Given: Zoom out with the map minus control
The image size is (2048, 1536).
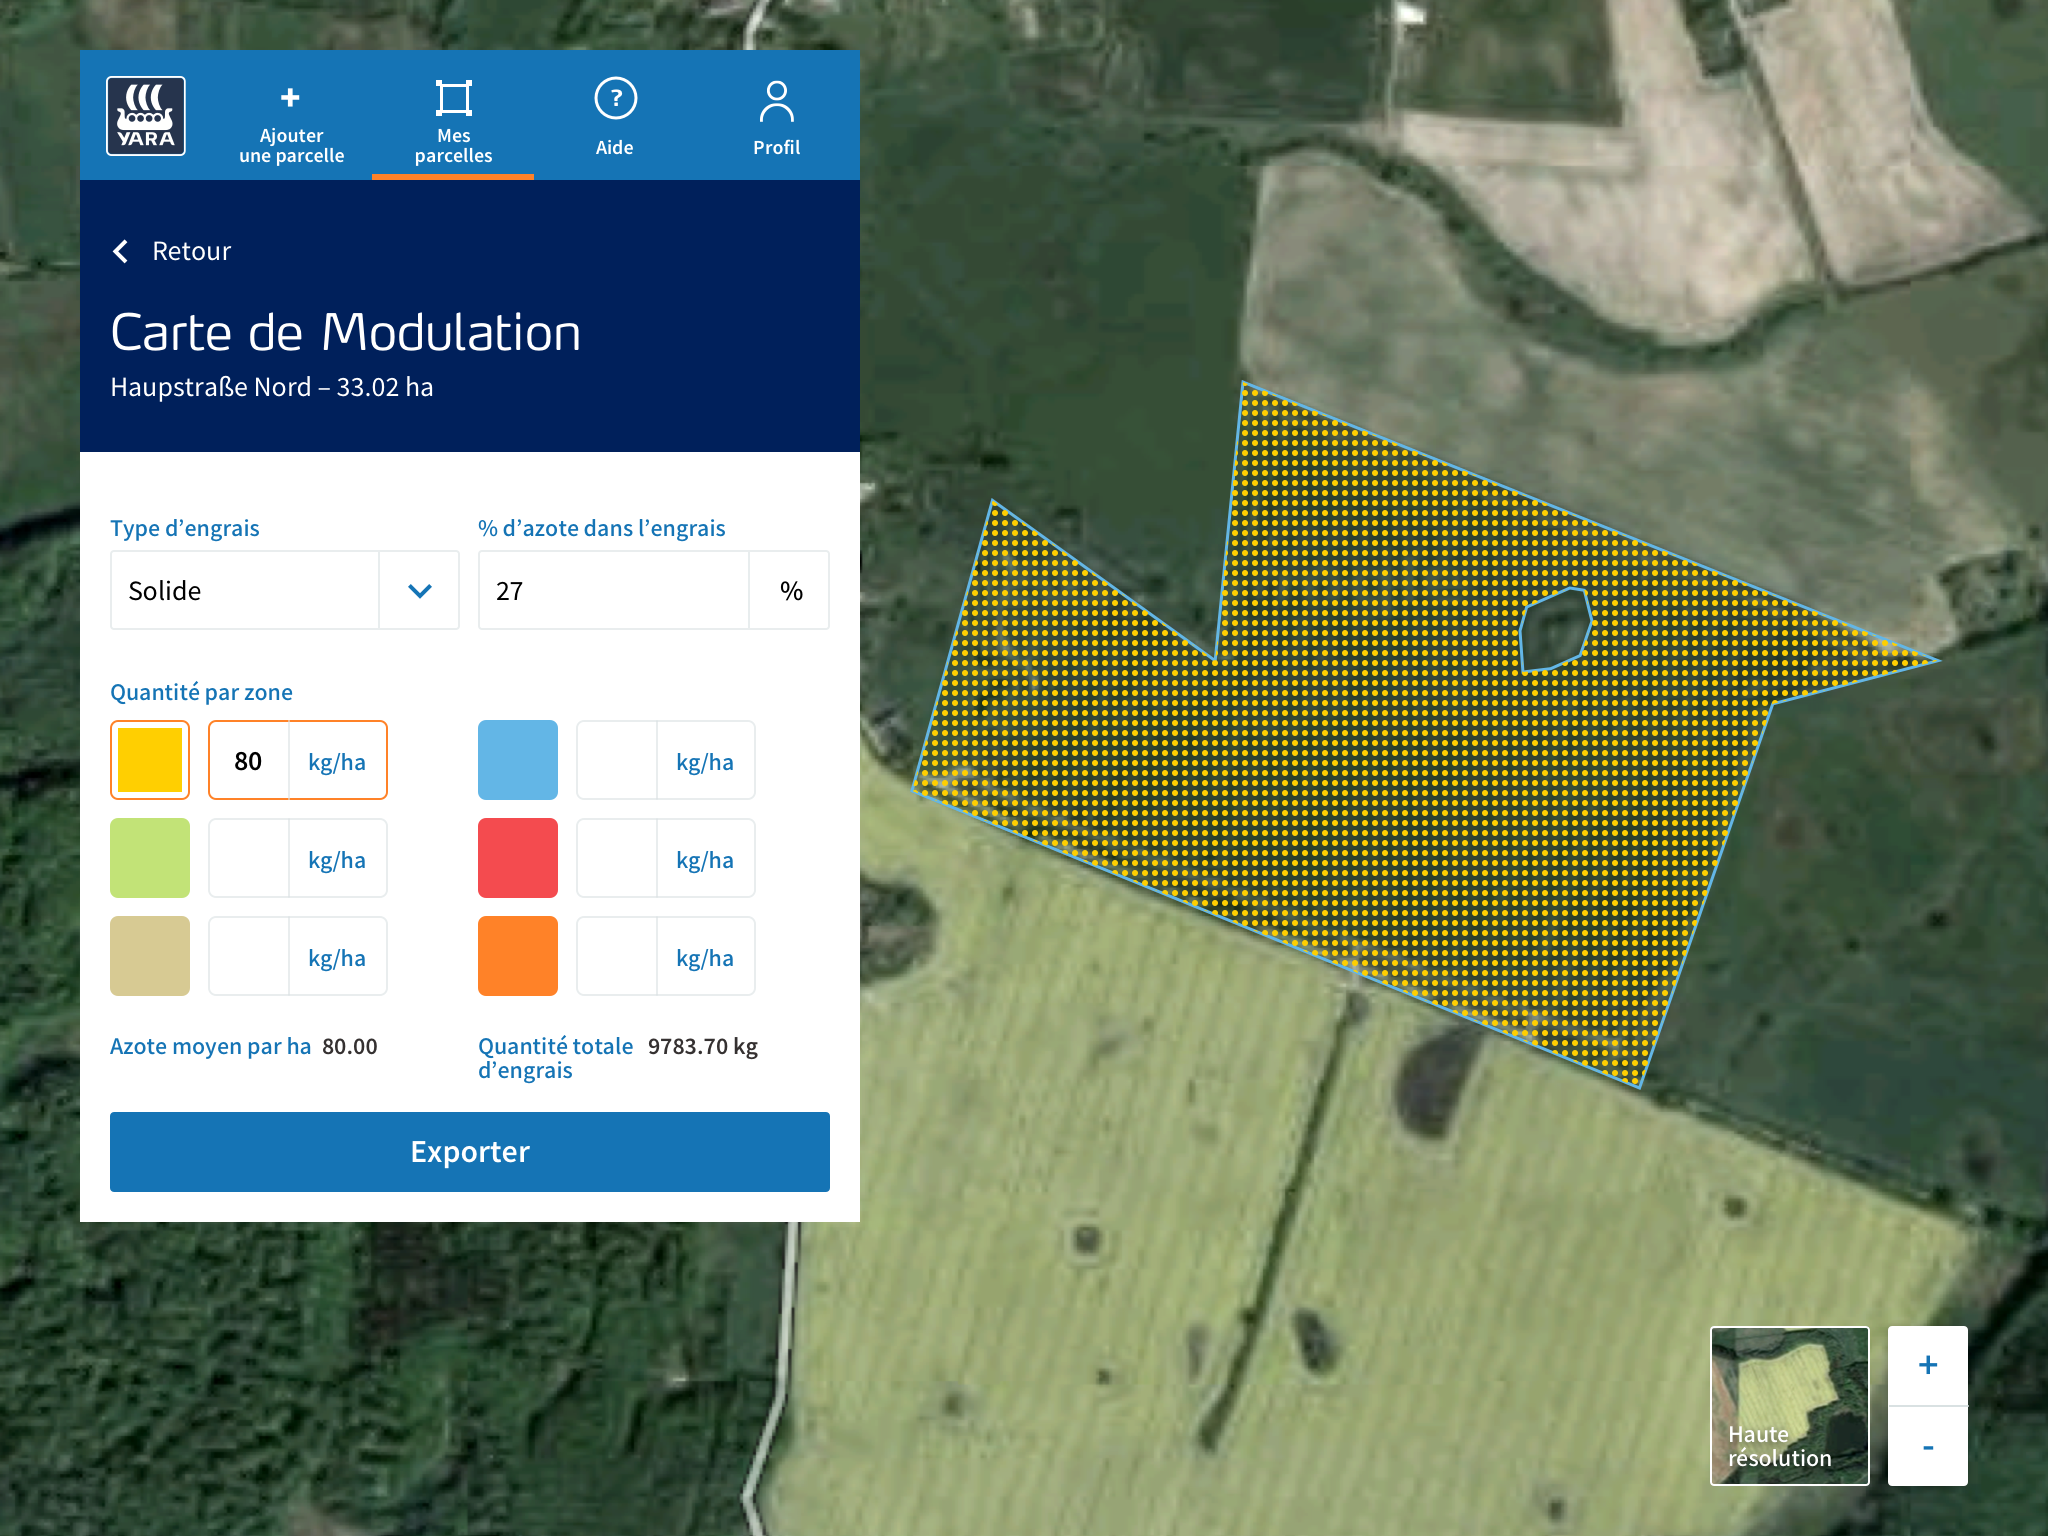Looking at the screenshot, I should 1925,1446.
